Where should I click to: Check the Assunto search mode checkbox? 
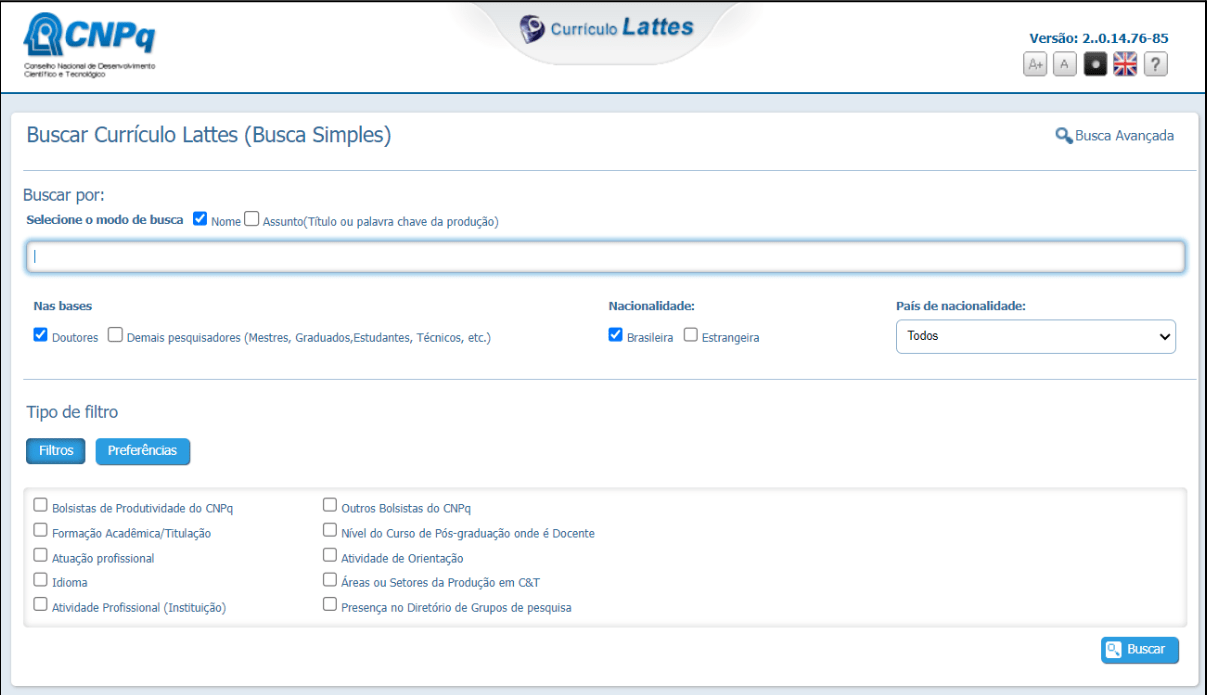tap(252, 219)
